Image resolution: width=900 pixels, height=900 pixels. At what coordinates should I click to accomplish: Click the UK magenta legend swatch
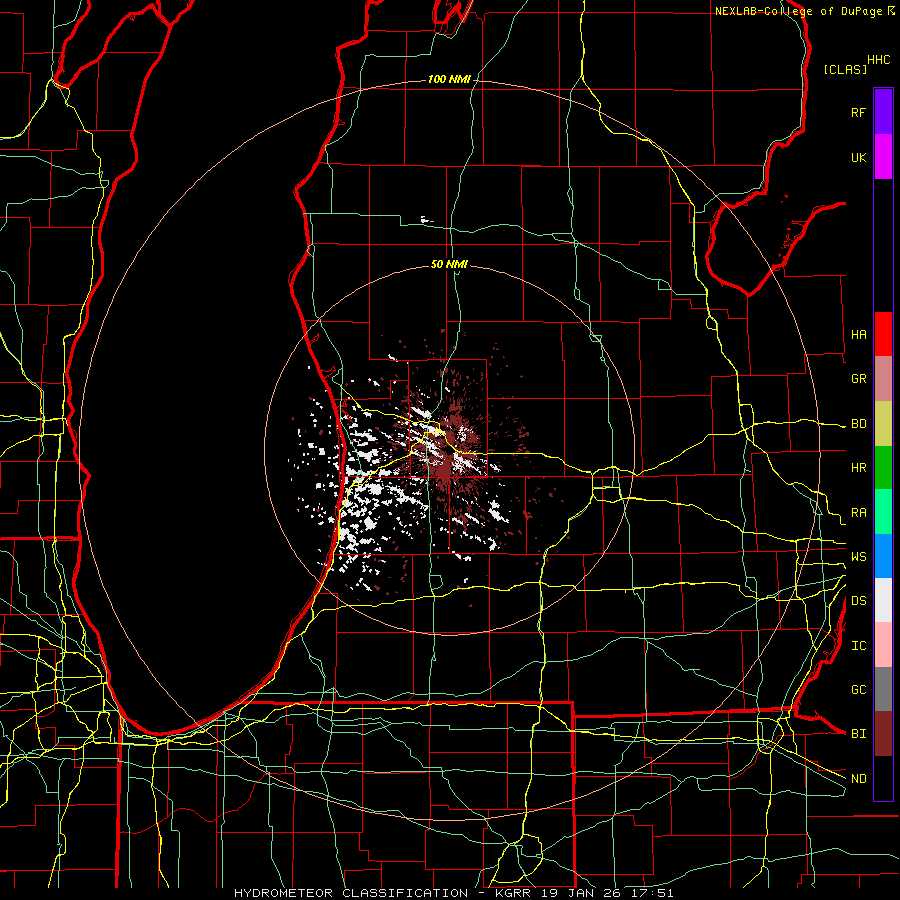tap(883, 157)
